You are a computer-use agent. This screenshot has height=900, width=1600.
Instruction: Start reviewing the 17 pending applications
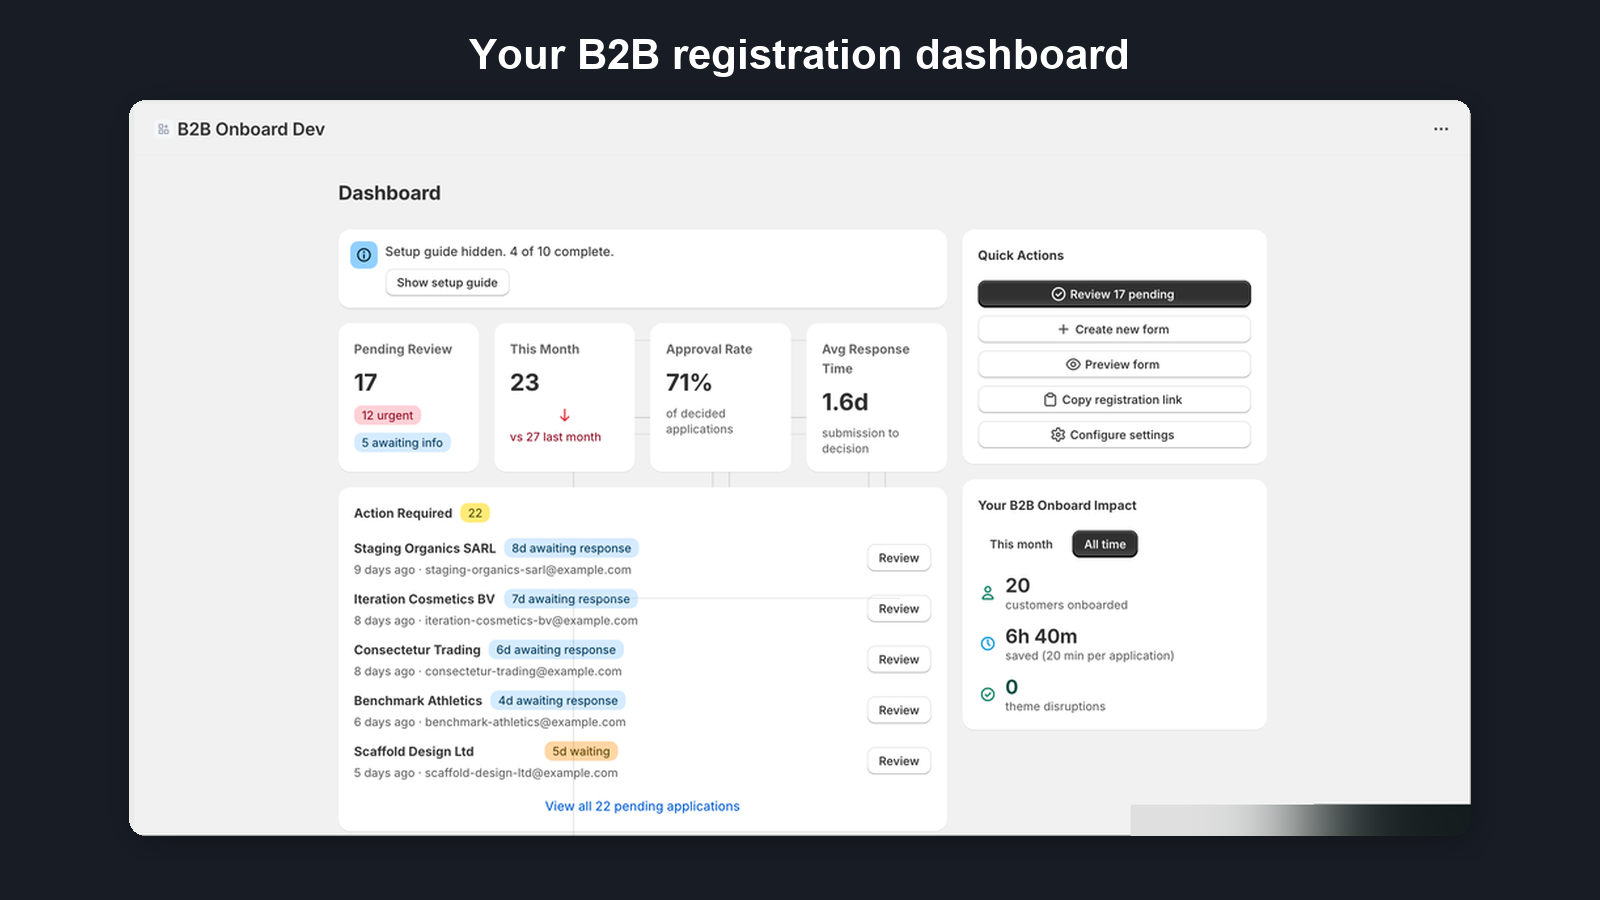tap(1114, 293)
